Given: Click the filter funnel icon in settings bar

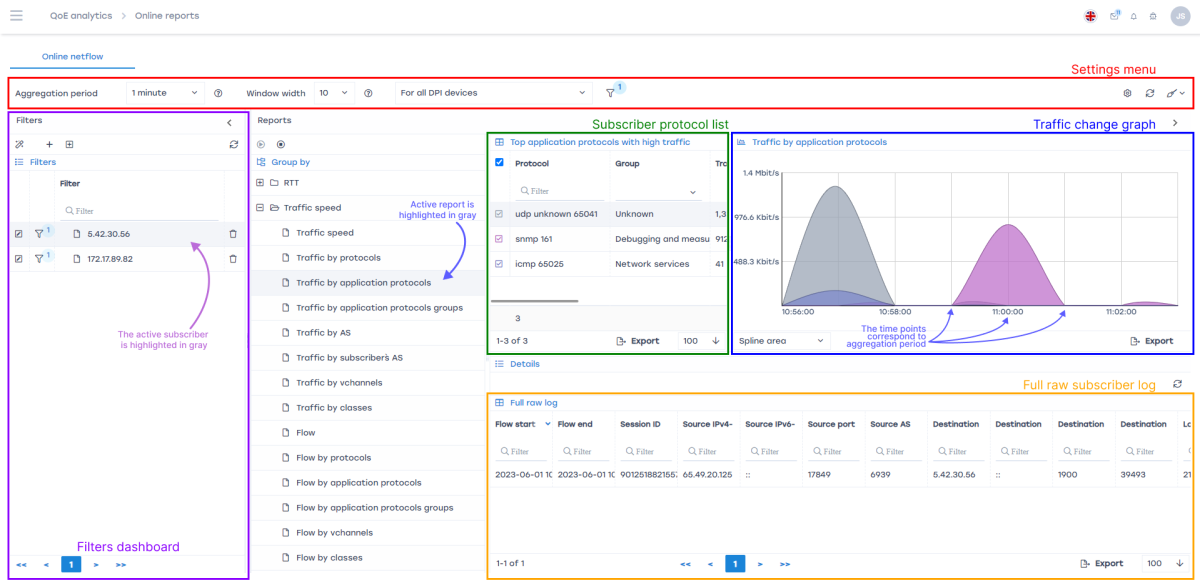Looking at the screenshot, I should point(610,93).
